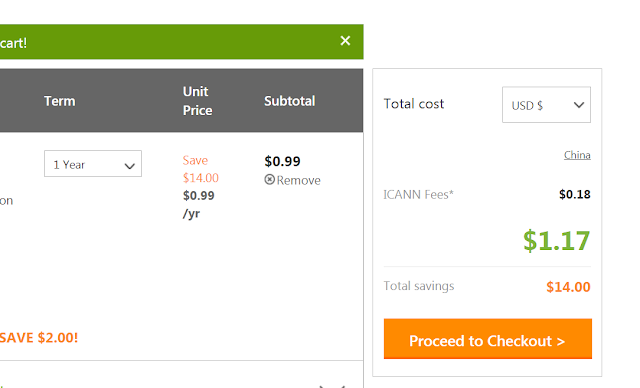Click the circled X remove icon
Viewport: 640px width, 388px height.
coord(269,180)
